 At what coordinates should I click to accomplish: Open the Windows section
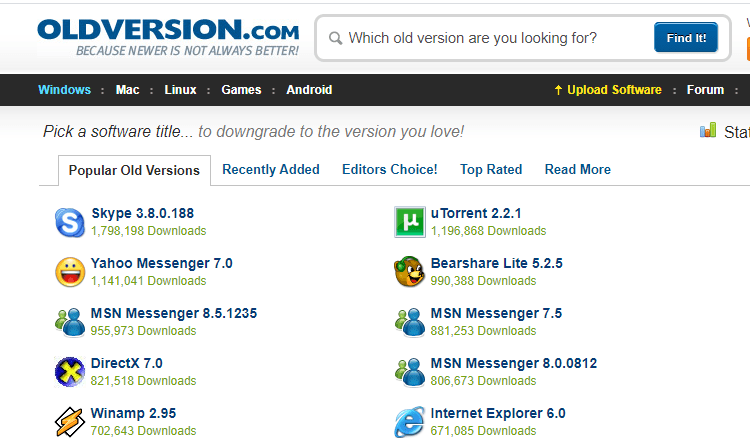pos(65,90)
